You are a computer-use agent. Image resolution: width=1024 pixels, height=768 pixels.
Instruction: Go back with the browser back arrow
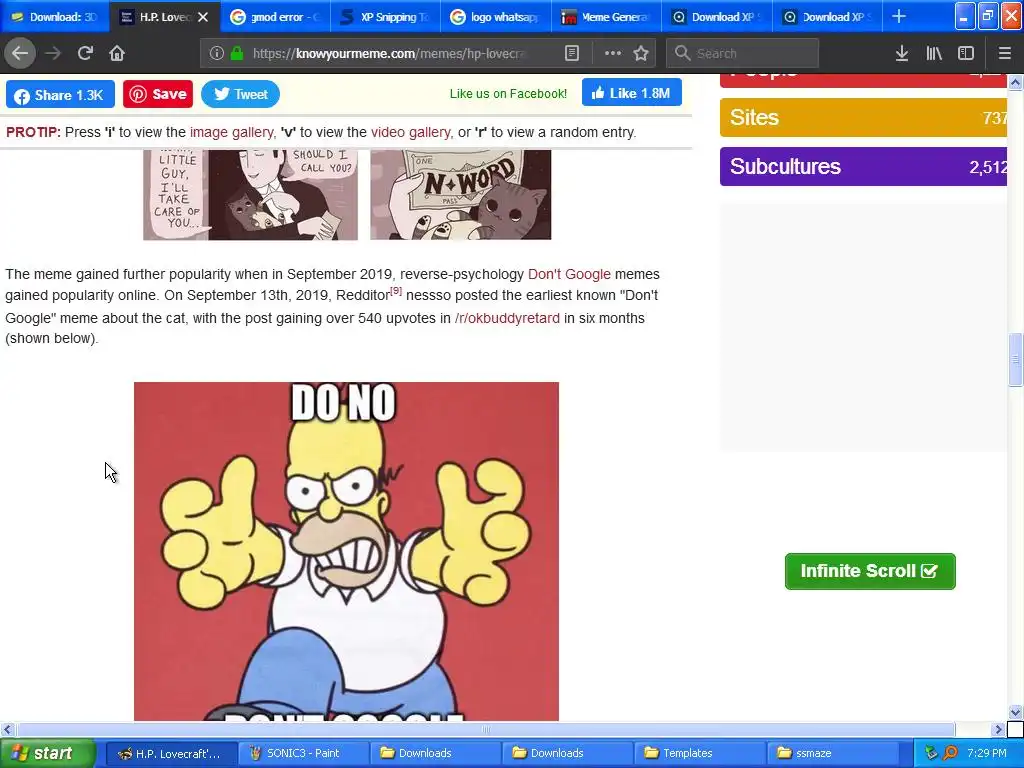tap(20, 54)
